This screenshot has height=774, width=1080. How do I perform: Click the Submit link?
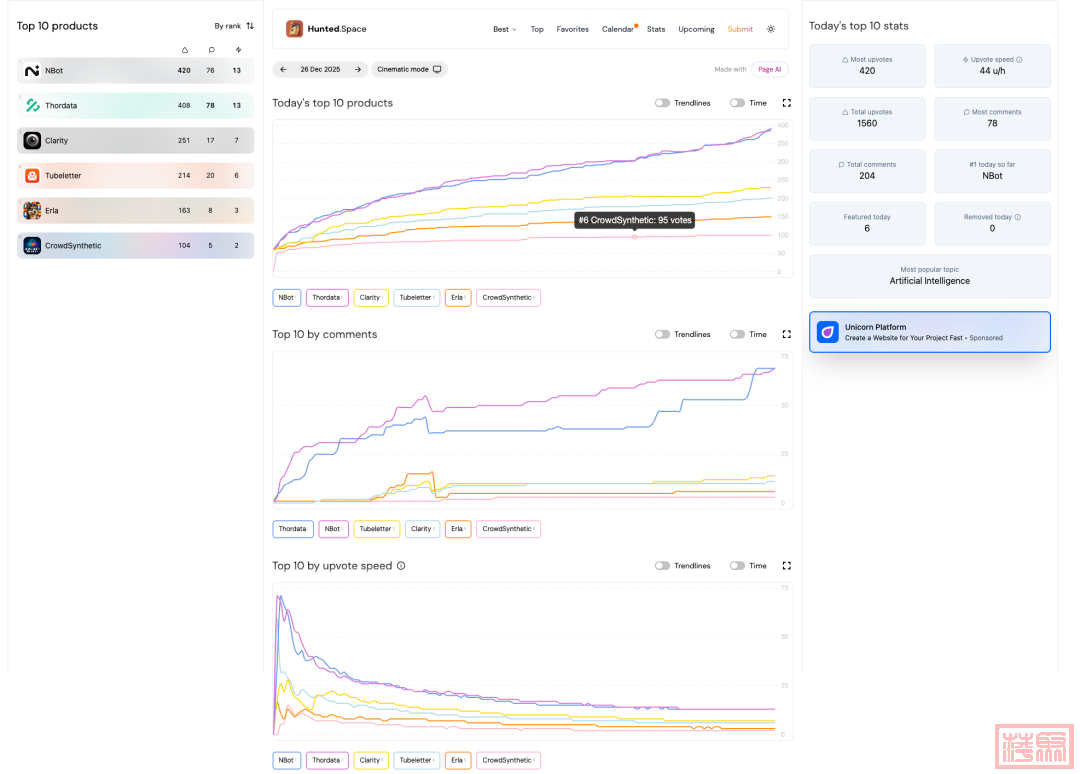pyautogui.click(x=740, y=29)
